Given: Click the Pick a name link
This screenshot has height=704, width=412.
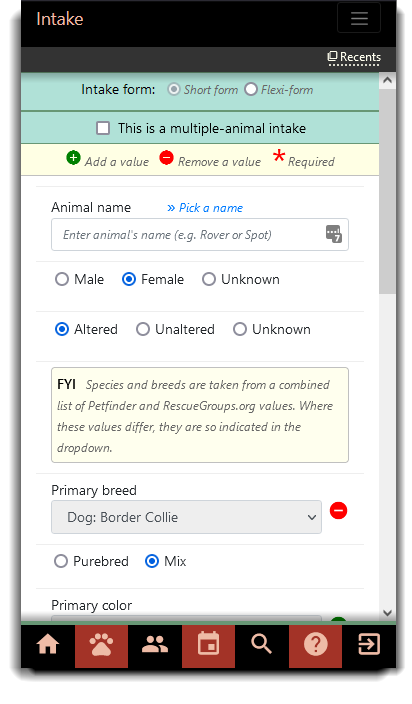Looking at the screenshot, I should [205, 208].
